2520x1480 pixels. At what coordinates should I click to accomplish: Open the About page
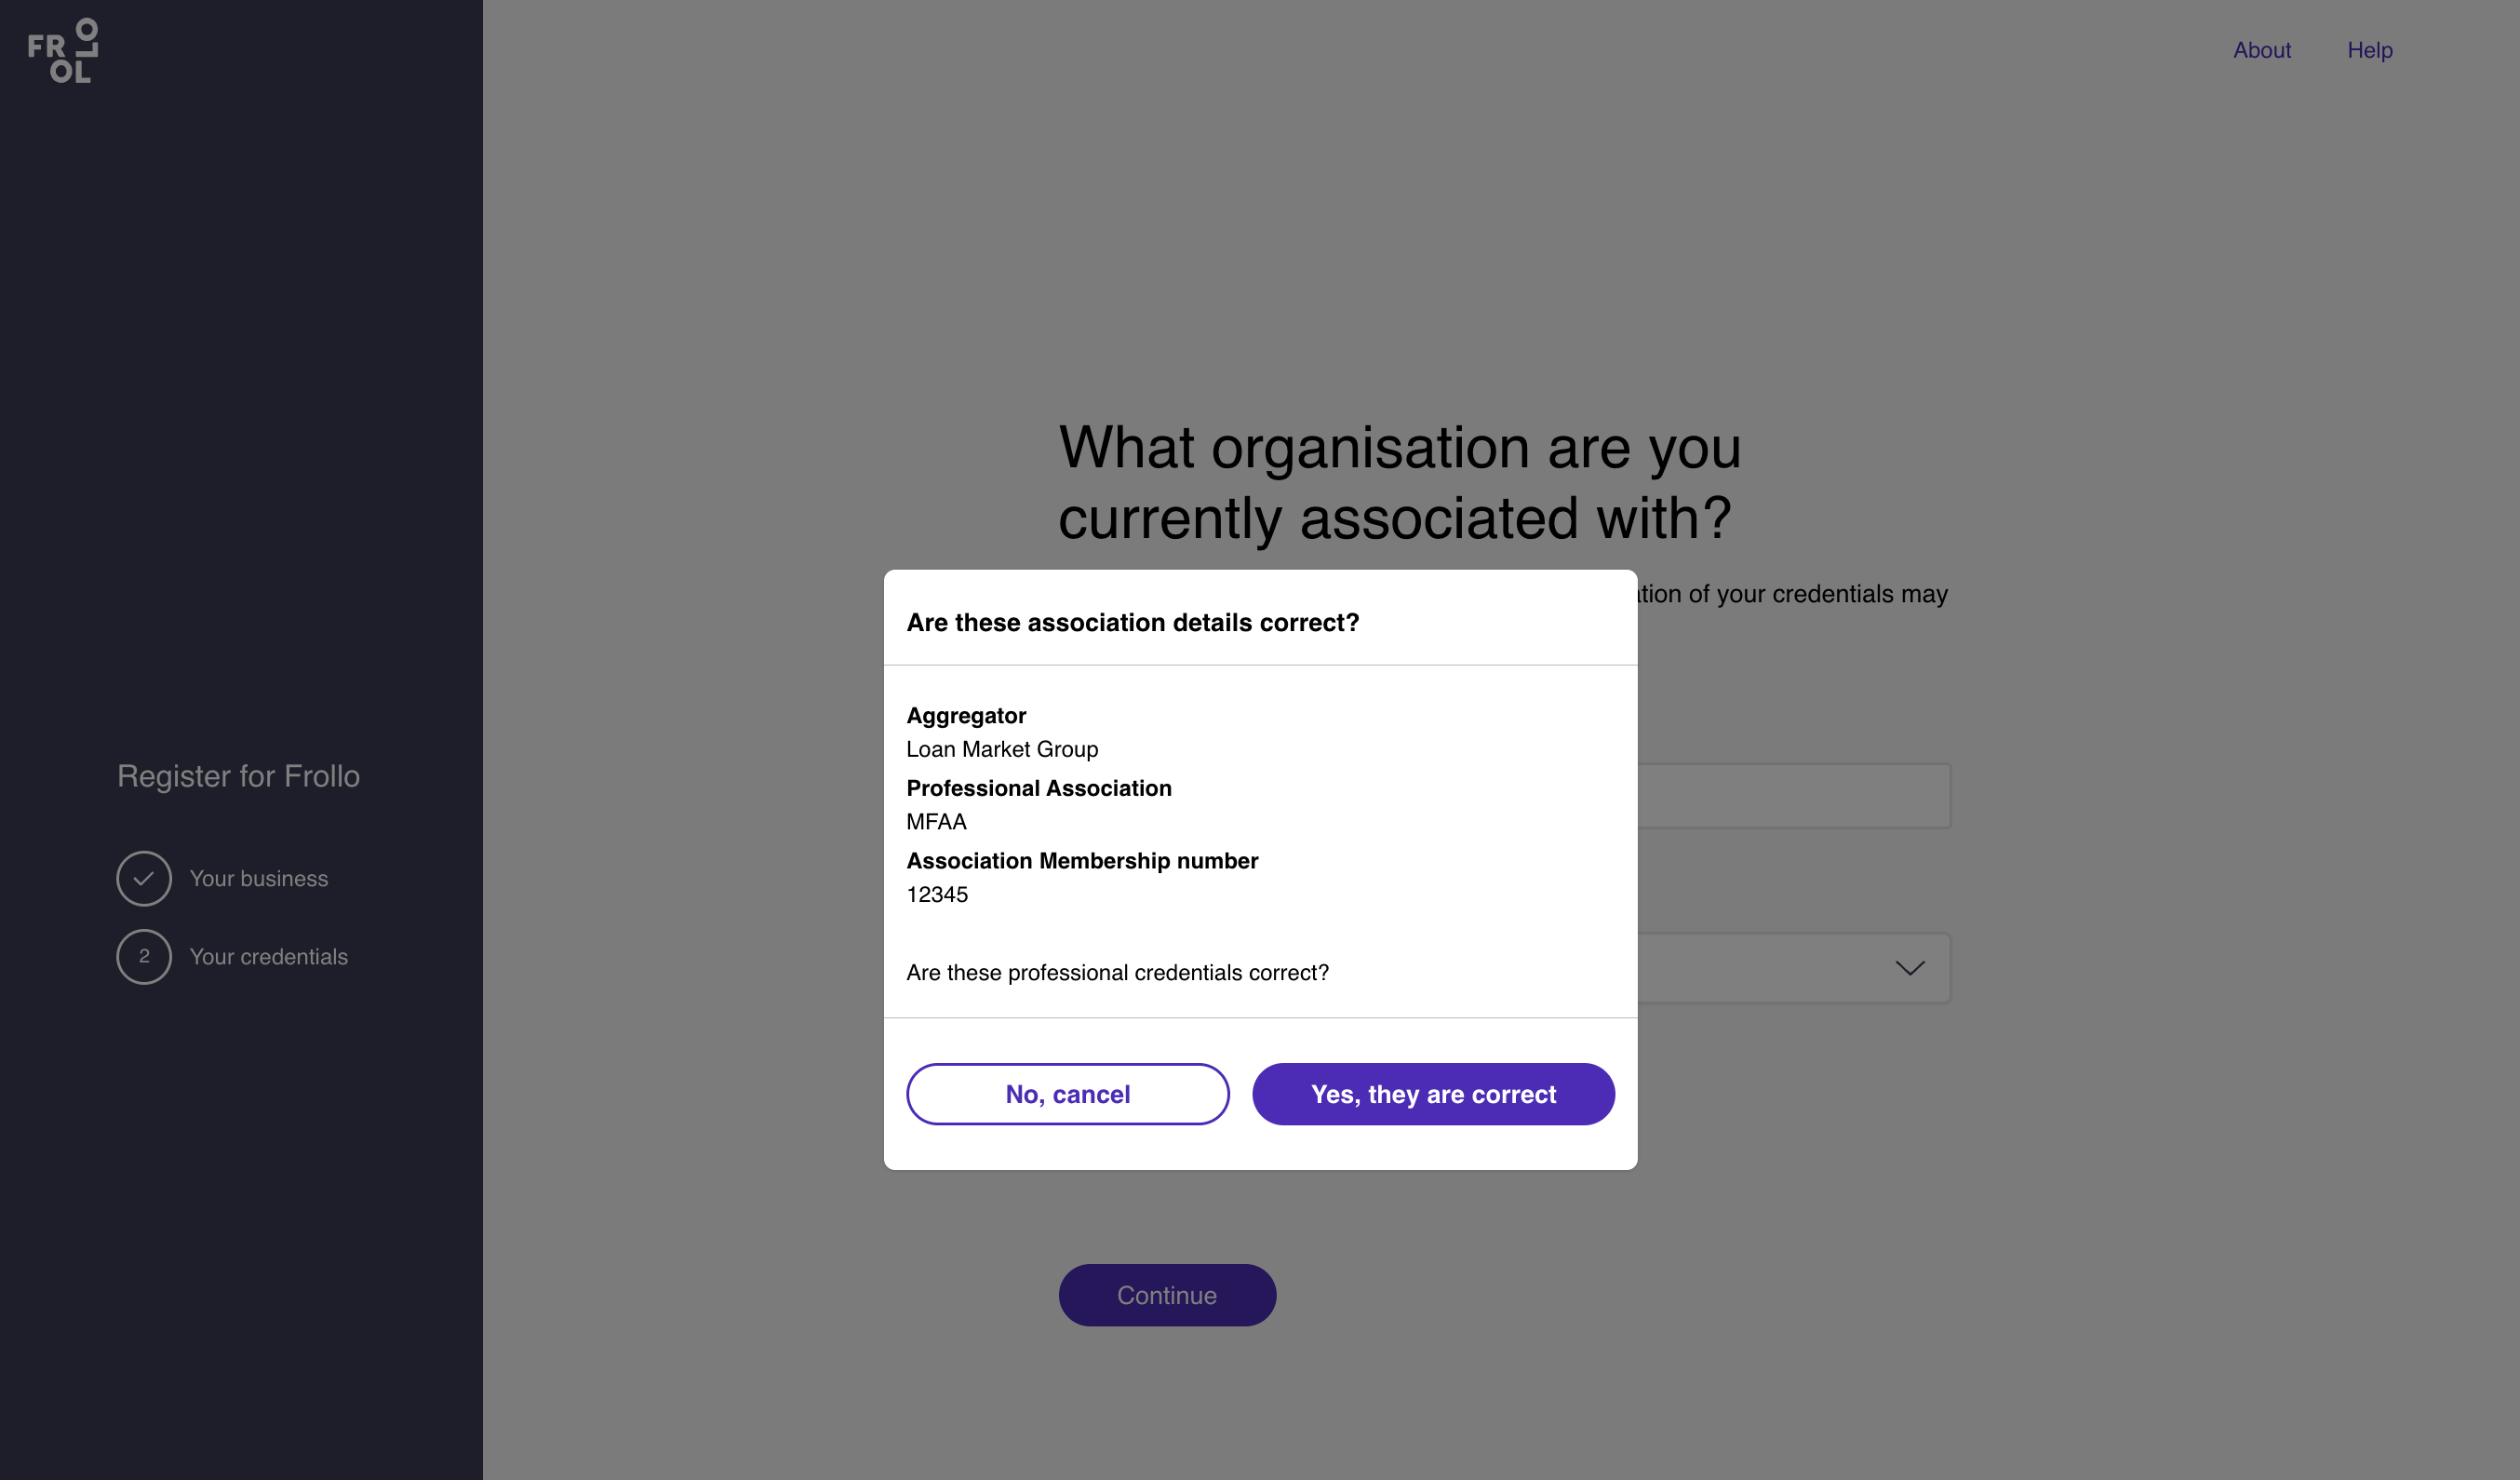point(2262,50)
